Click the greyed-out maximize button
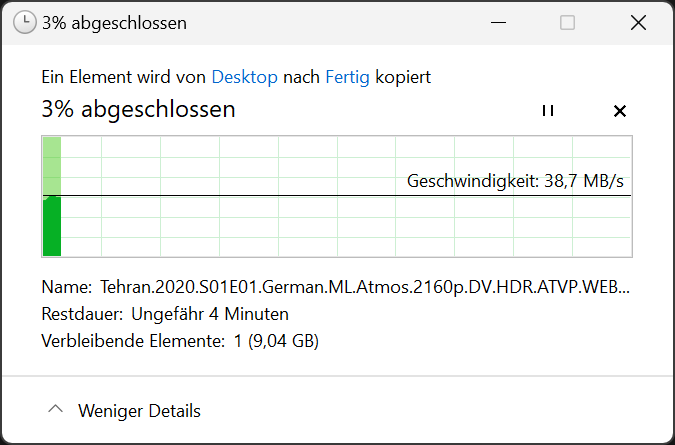 click(x=567, y=22)
